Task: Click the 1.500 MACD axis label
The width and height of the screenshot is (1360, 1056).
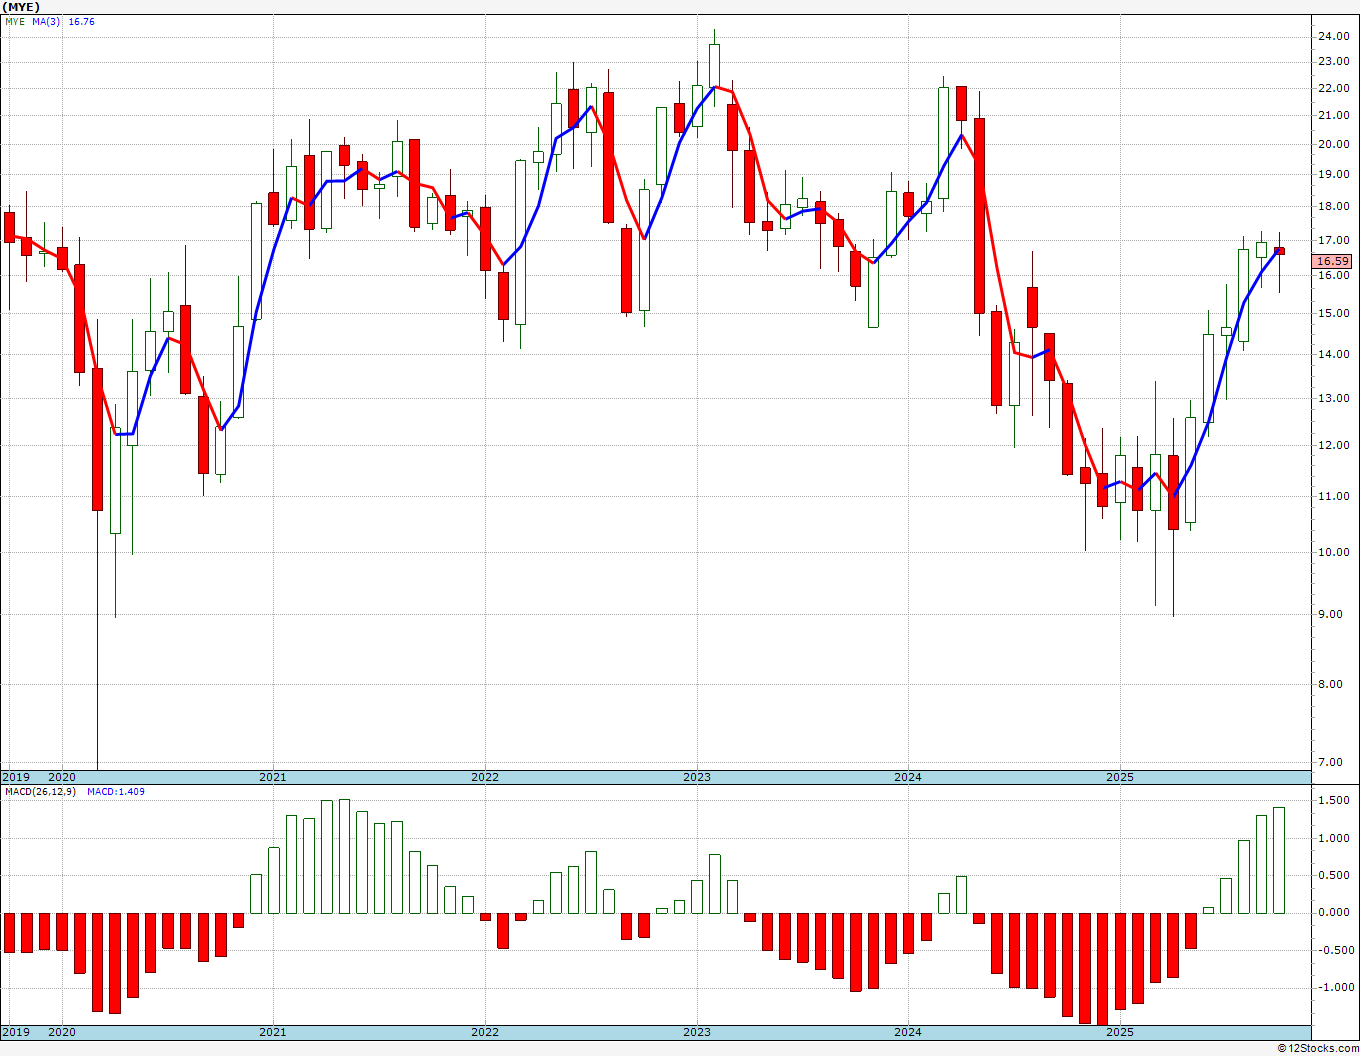Action: click(1335, 801)
